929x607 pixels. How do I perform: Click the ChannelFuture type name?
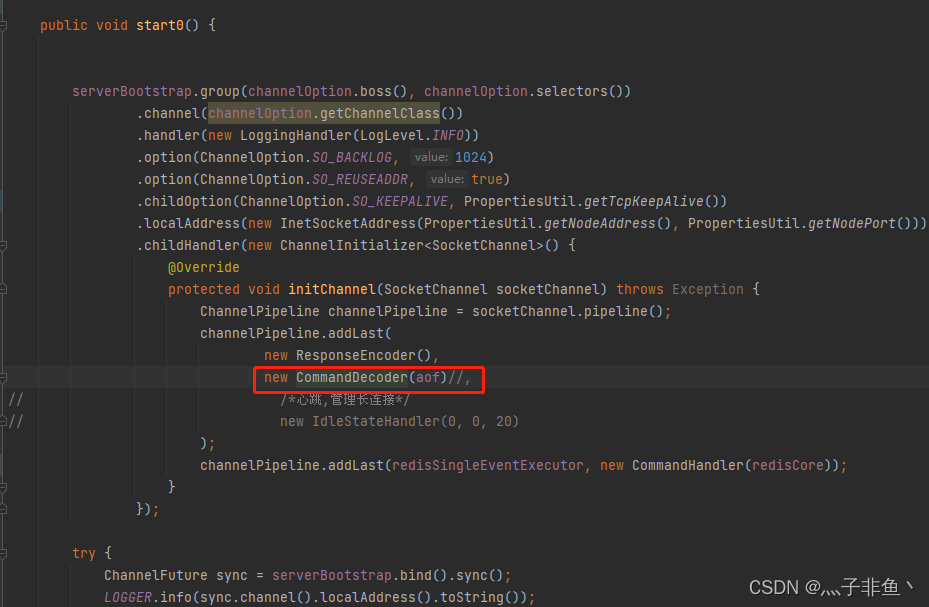pyautogui.click(x=156, y=575)
